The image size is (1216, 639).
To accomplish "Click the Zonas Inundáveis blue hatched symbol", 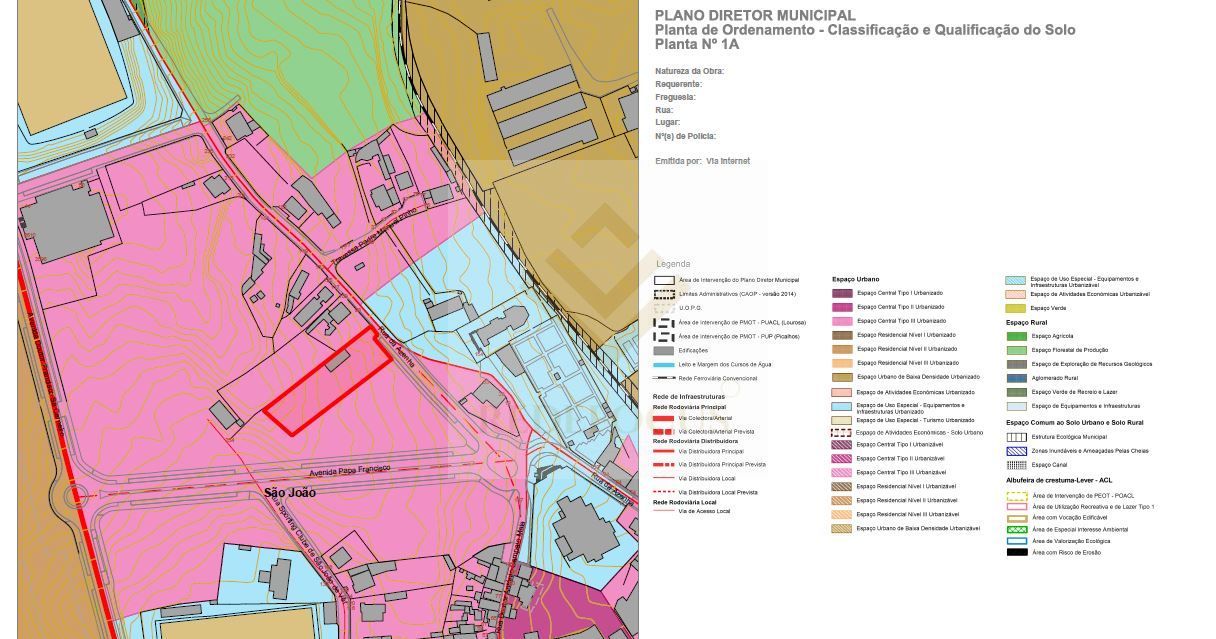I will [x=1016, y=451].
